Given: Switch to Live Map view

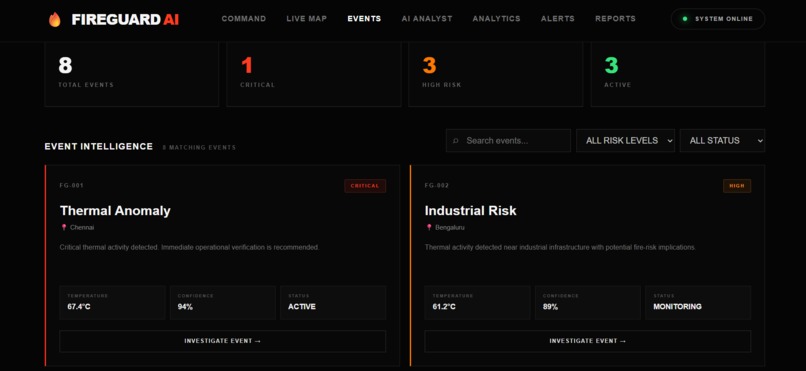Looking at the screenshot, I should (307, 18).
